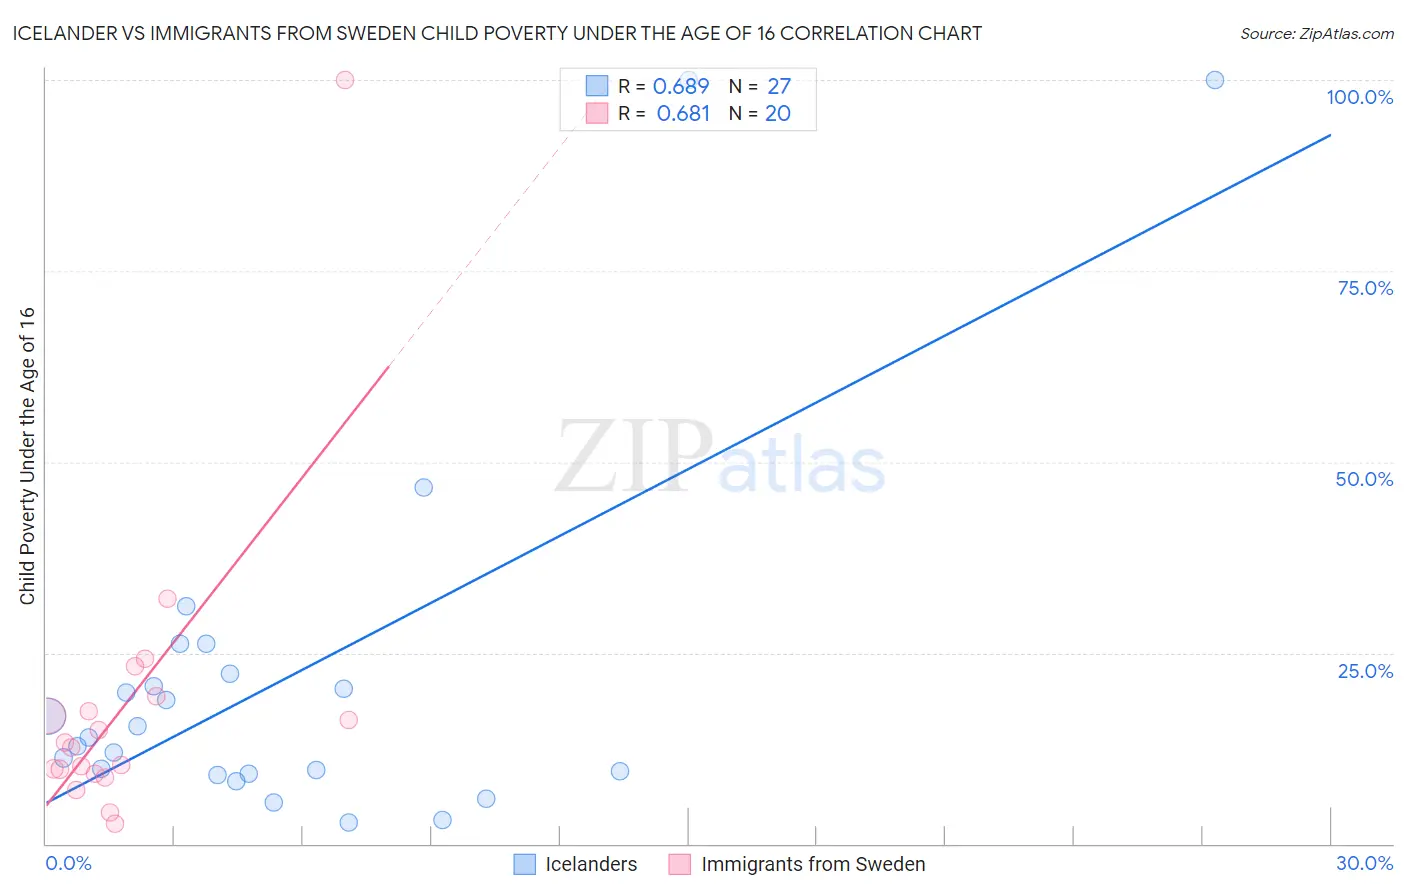
Task: Open the Source: ZipAtlas.com link
Action: [1317, 33]
